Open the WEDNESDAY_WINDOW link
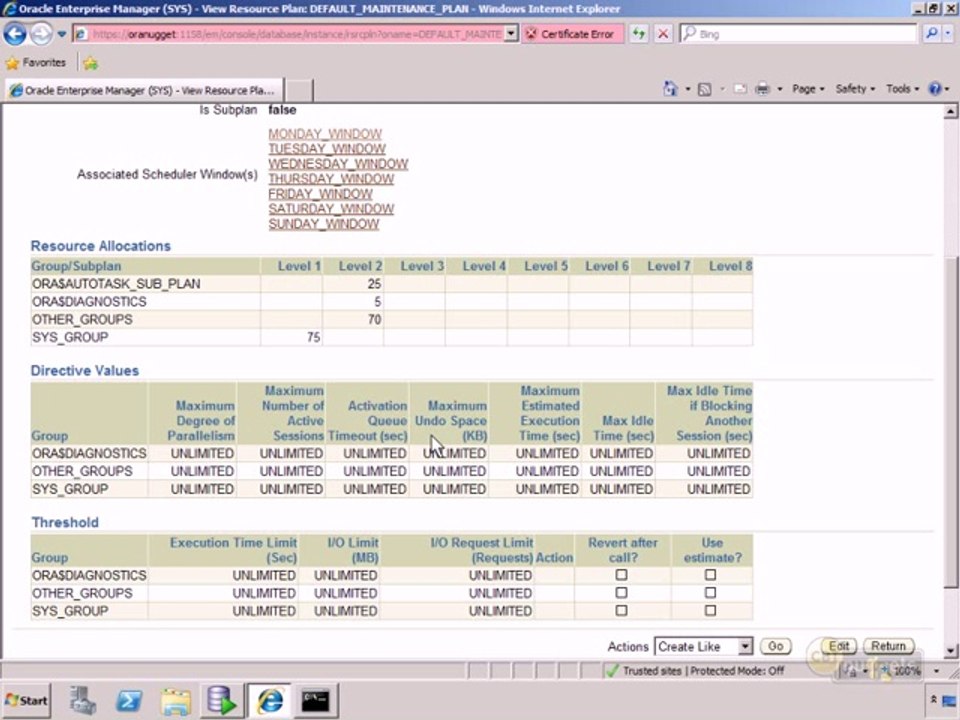 (338, 164)
